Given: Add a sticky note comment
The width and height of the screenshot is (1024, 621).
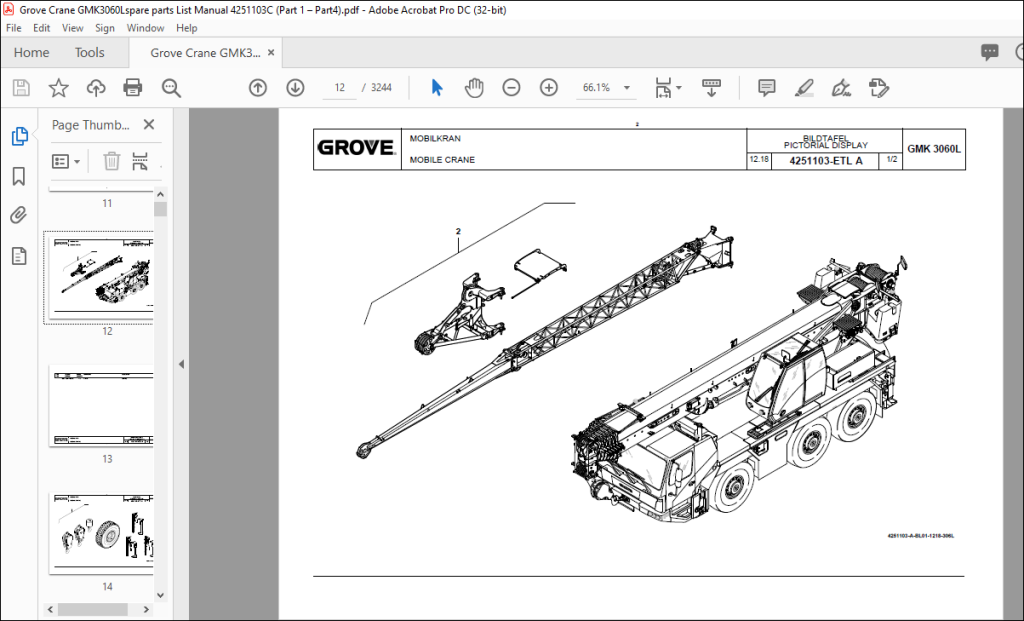Looking at the screenshot, I should pyautogui.click(x=767, y=88).
